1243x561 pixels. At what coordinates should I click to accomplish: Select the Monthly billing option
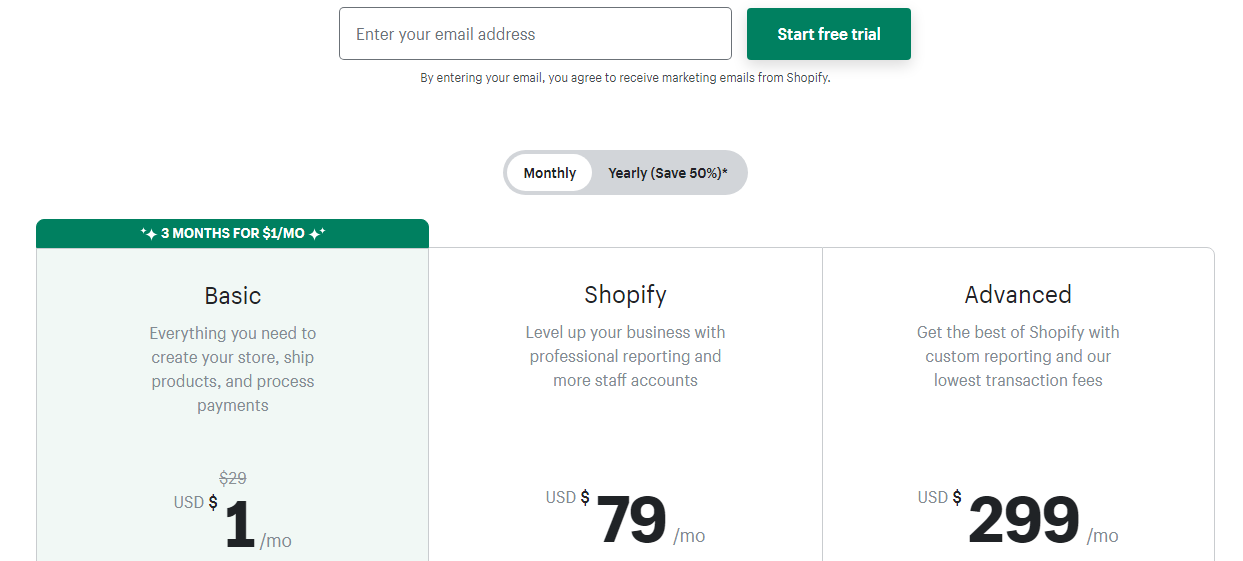(549, 173)
